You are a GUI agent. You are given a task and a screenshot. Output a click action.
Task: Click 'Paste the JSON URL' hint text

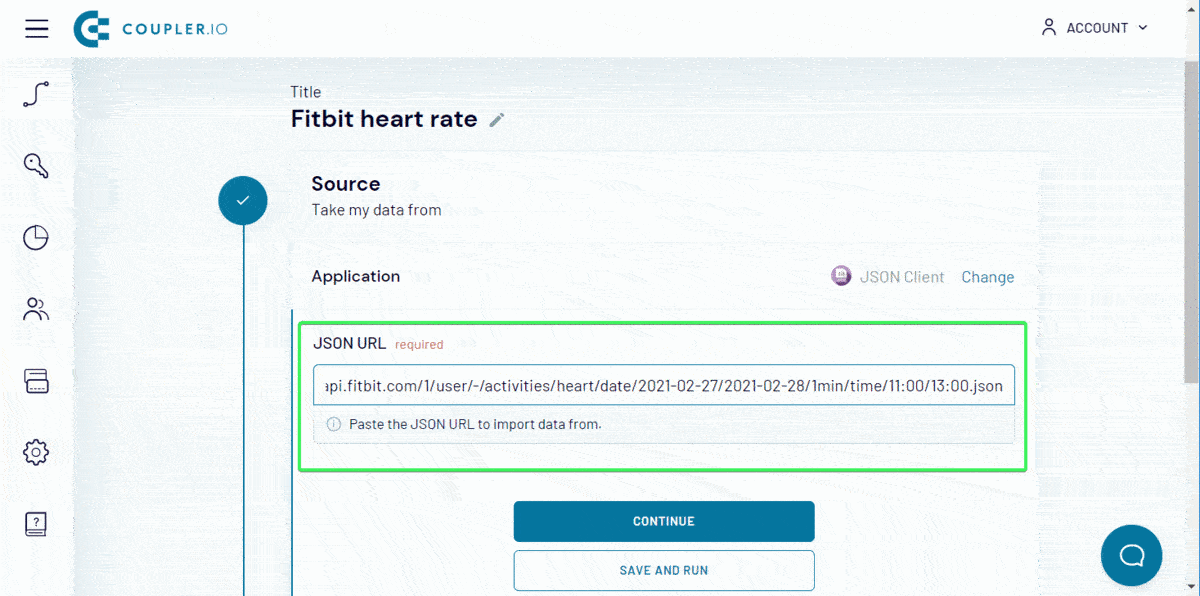point(475,424)
